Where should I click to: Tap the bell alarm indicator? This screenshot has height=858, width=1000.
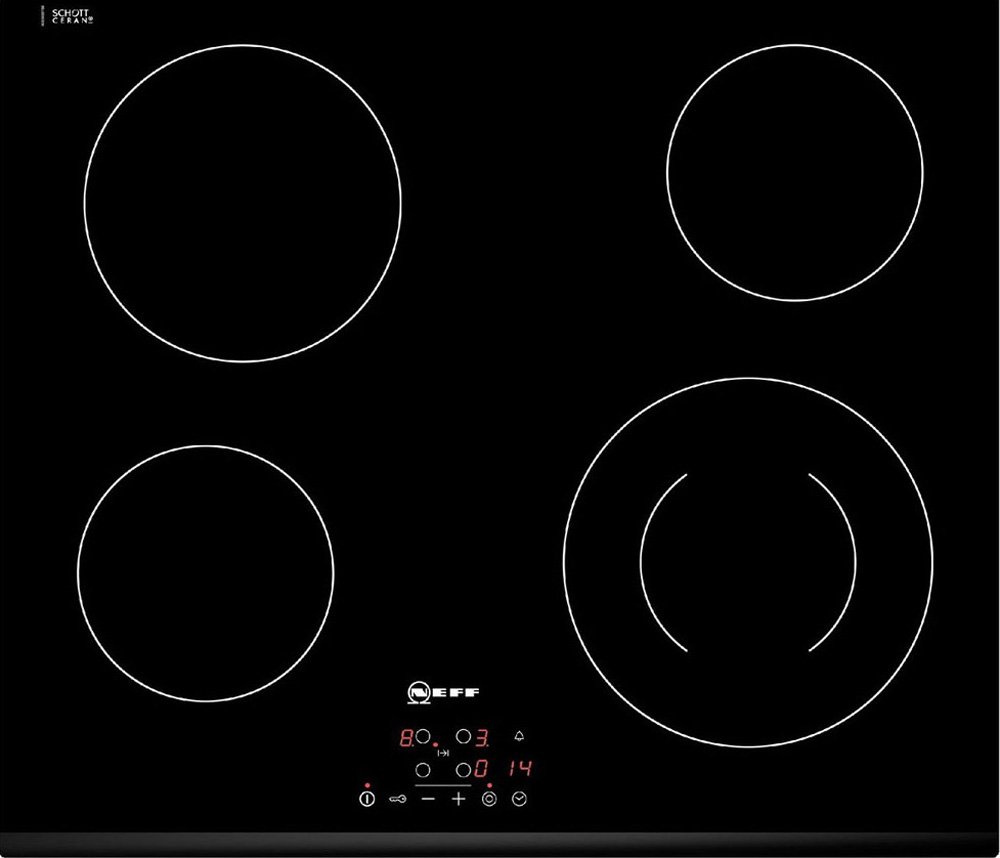[518, 737]
